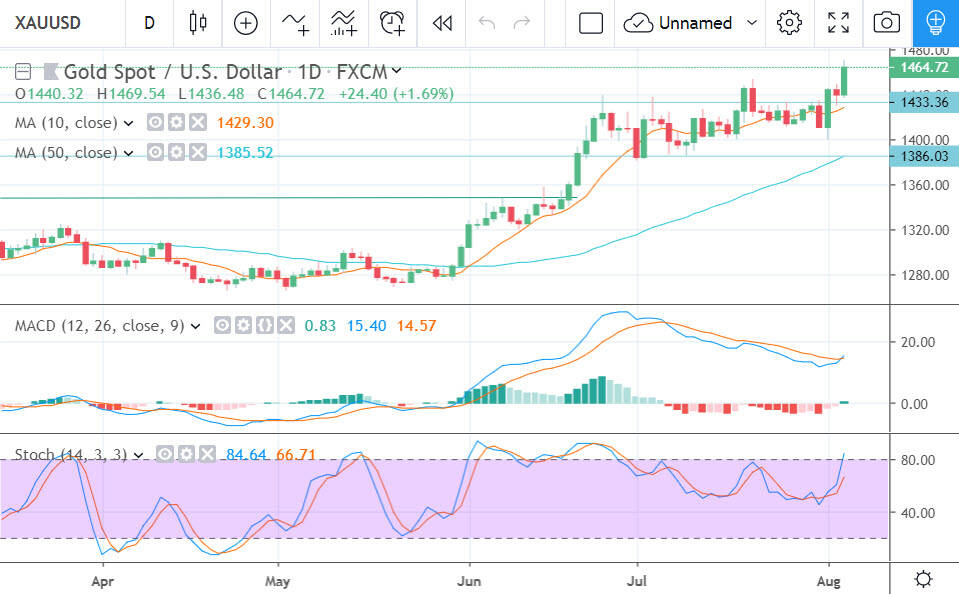Toggle MACD indicator visibility
This screenshot has width=959, height=594.
[222, 325]
